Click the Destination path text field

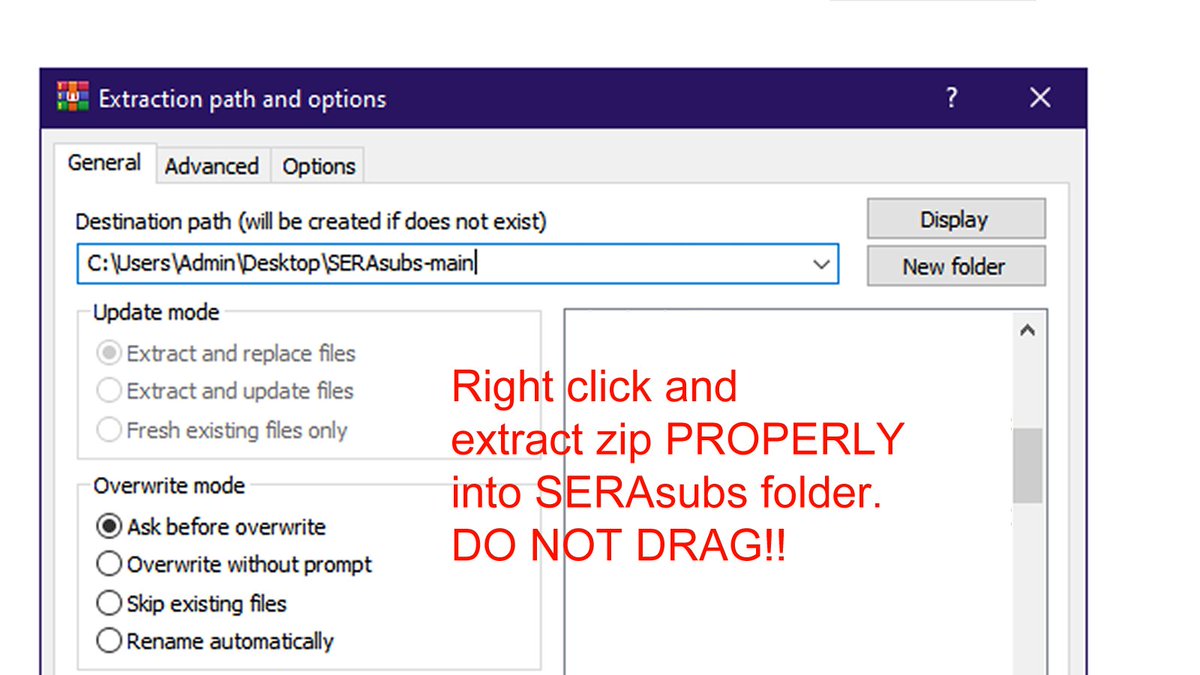click(457, 264)
